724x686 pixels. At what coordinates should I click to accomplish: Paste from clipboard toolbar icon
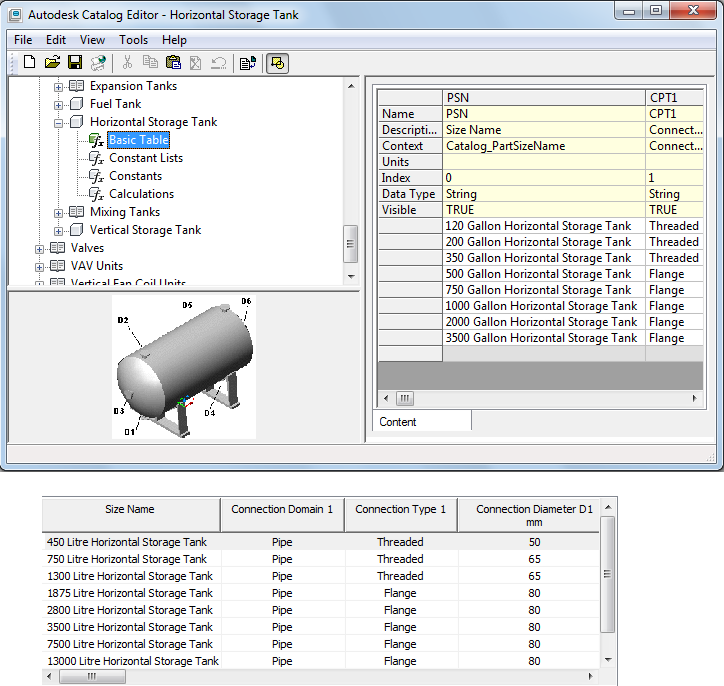pyautogui.click(x=173, y=62)
